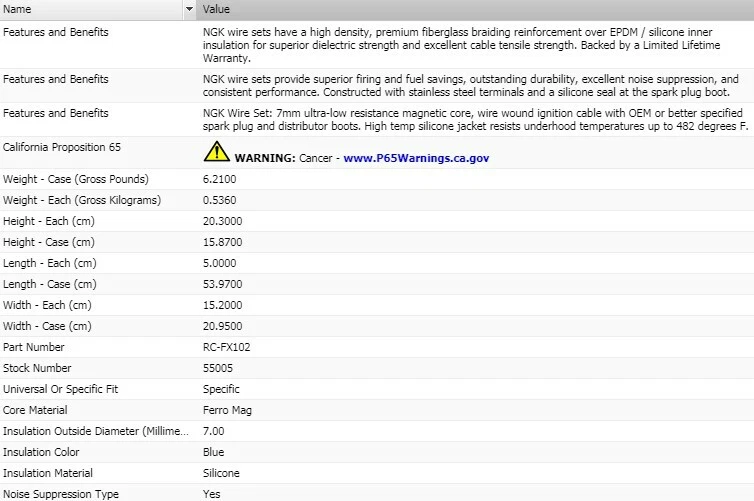The height and width of the screenshot is (501, 754).
Task: Open the www.P65Warnings.ca.gov link
Action: [x=416, y=158]
